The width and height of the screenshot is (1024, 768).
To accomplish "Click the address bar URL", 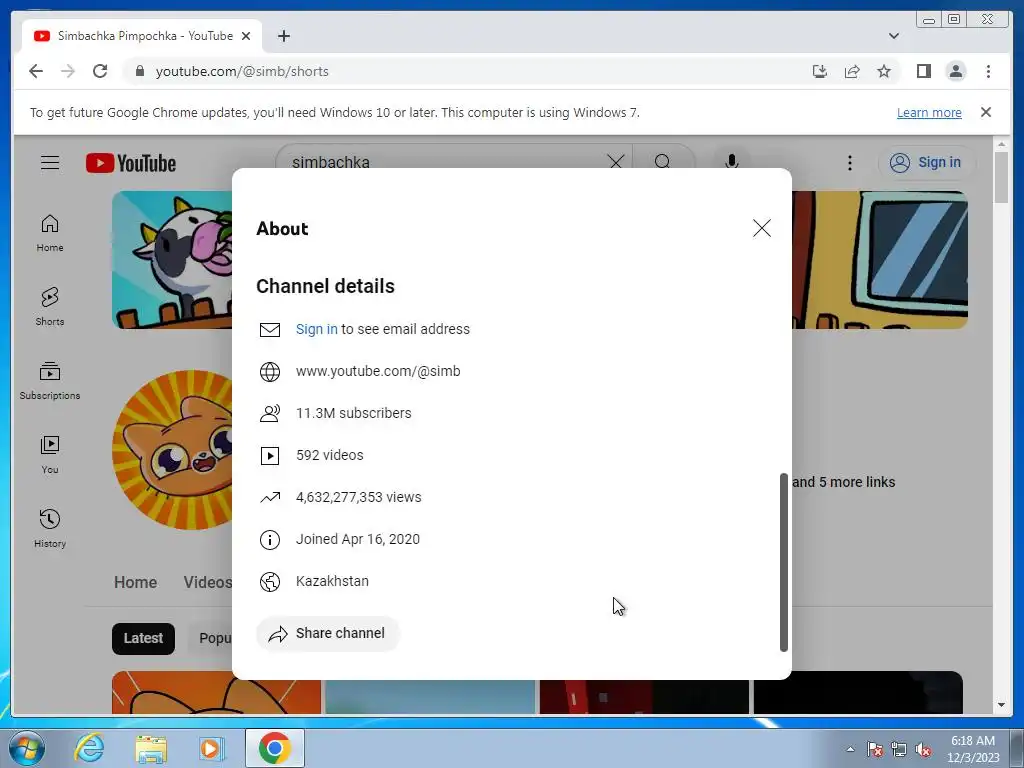I will coord(242,71).
